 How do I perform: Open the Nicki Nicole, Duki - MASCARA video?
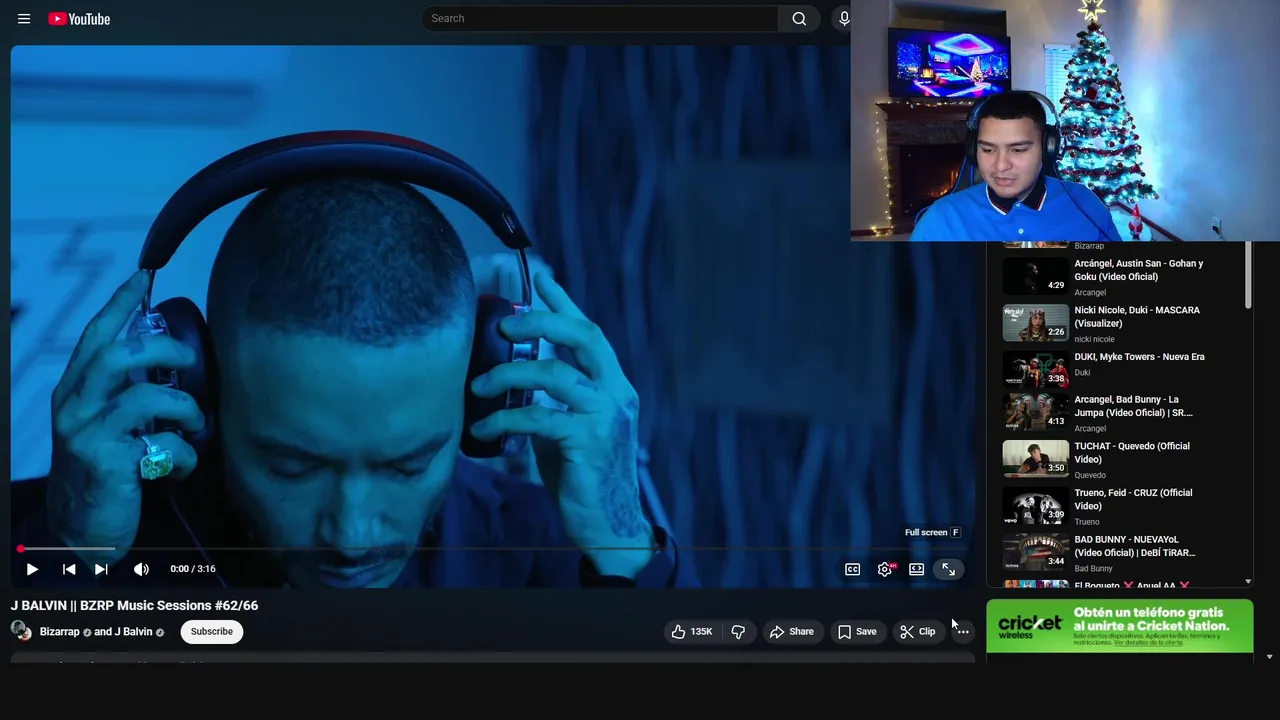point(1137,316)
